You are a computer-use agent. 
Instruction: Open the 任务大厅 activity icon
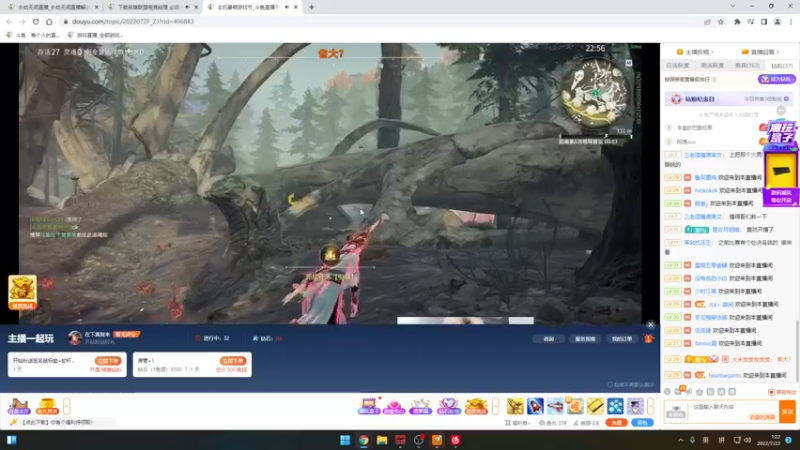pyautogui.click(x=19, y=406)
